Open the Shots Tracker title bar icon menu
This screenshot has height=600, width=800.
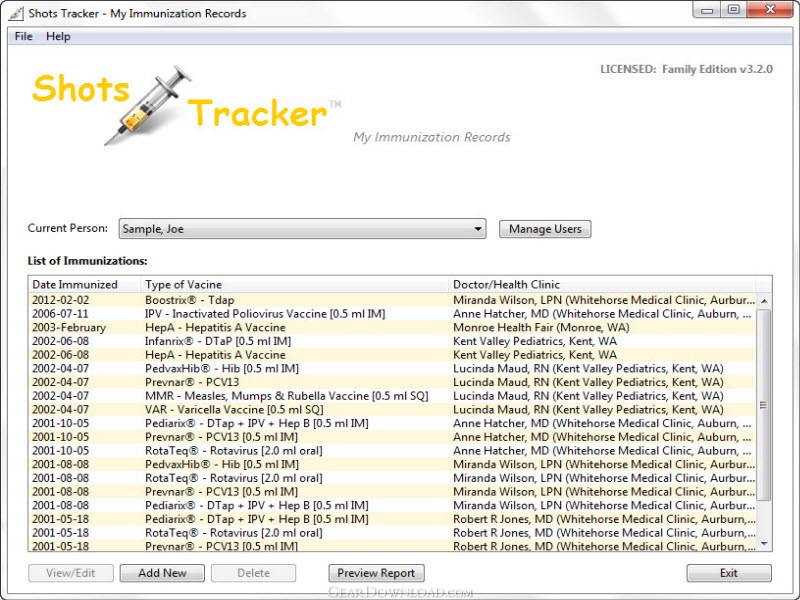tap(16, 13)
